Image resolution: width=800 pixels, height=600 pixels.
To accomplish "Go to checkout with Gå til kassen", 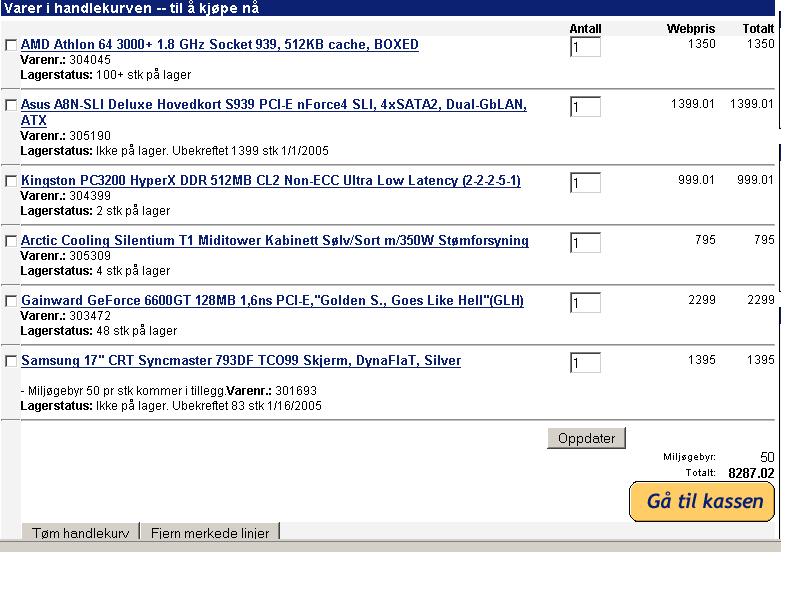I will coord(702,502).
